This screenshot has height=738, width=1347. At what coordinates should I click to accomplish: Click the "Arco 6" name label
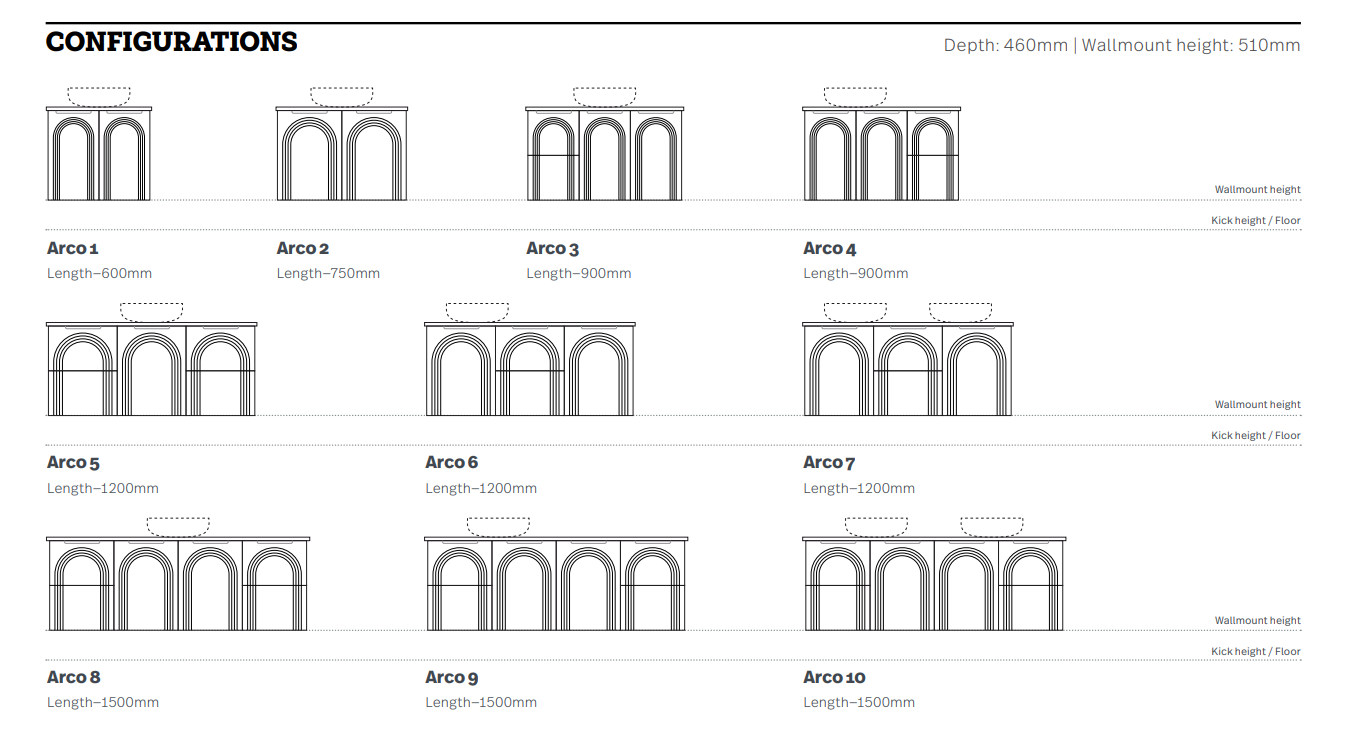pyautogui.click(x=452, y=462)
